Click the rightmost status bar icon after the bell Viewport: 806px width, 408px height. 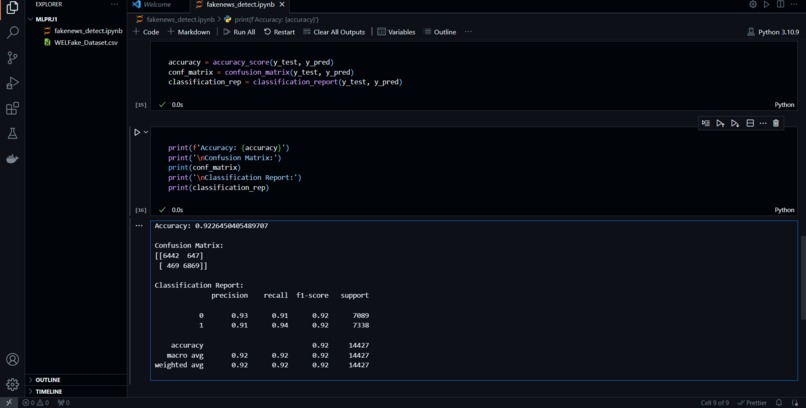[794, 403]
